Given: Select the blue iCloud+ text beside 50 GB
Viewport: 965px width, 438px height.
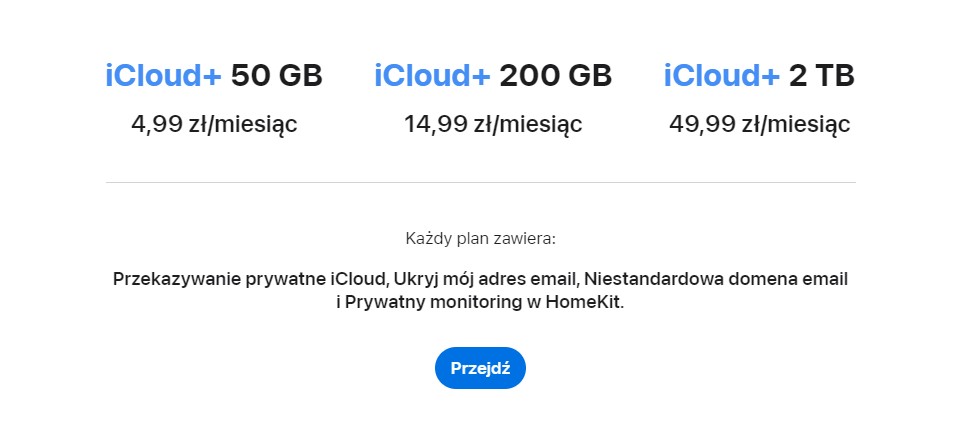Looking at the screenshot, I should tap(163, 76).
